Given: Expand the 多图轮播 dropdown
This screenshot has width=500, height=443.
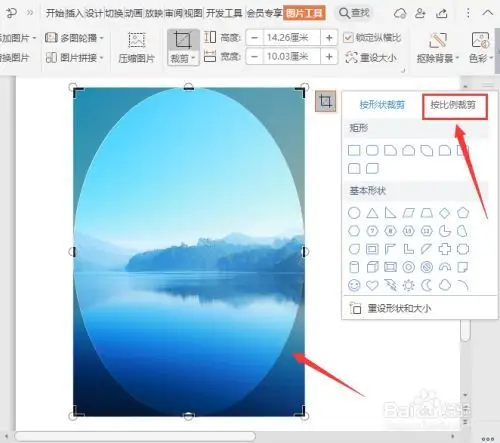Looking at the screenshot, I should coord(102,38).
